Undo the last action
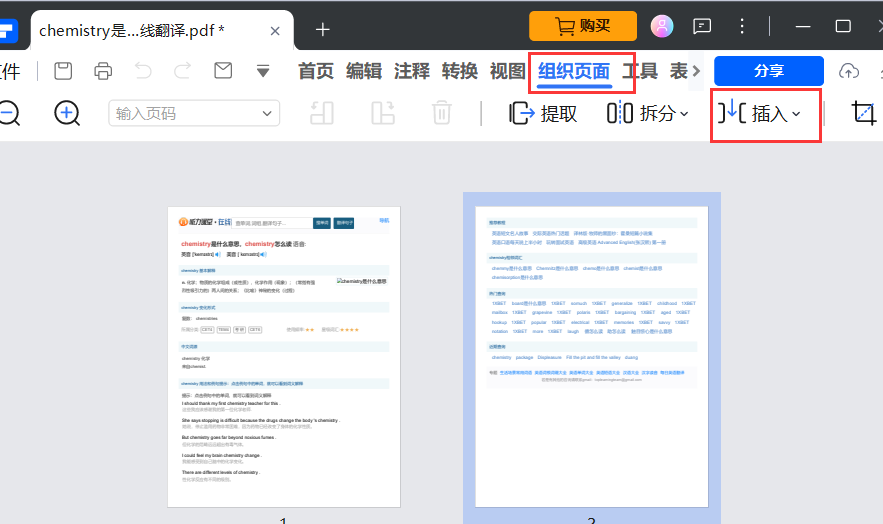 [x=143, y=71]
